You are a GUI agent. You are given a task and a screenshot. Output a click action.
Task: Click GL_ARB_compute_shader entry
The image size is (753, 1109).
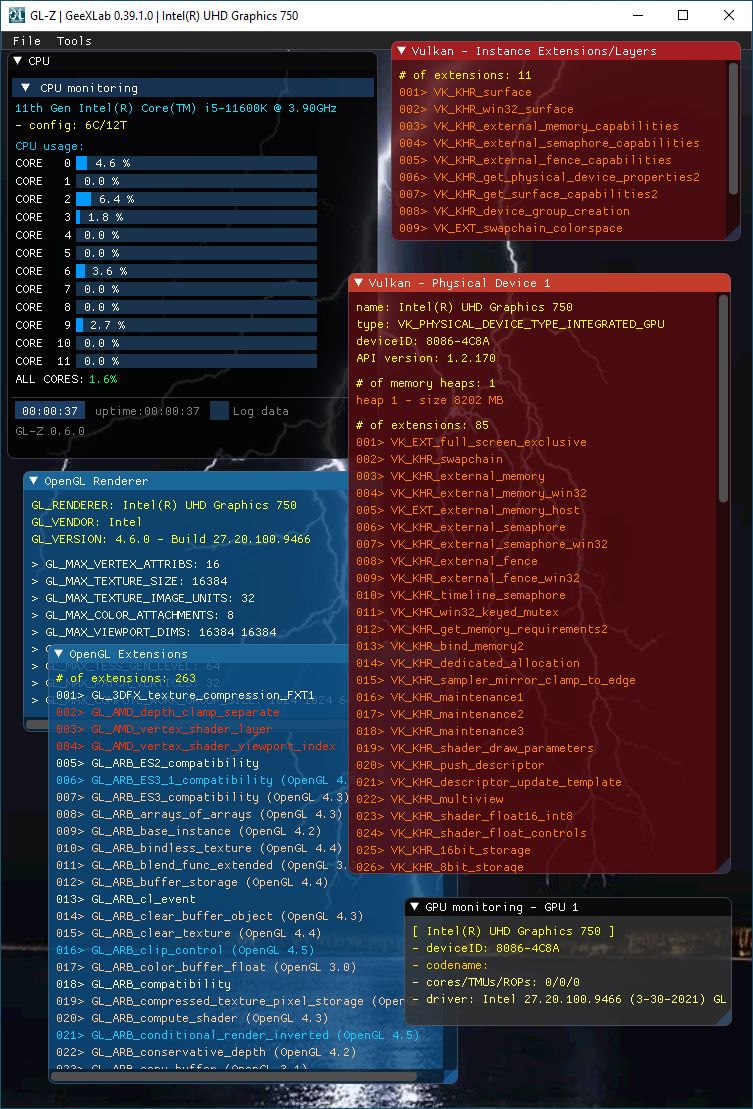click(x=192, y=1018)
